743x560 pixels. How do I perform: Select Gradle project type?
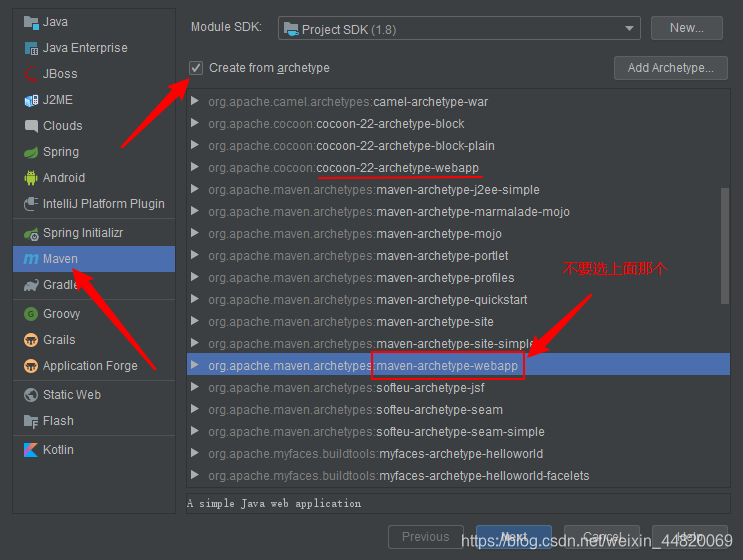[x=94, y=285]
